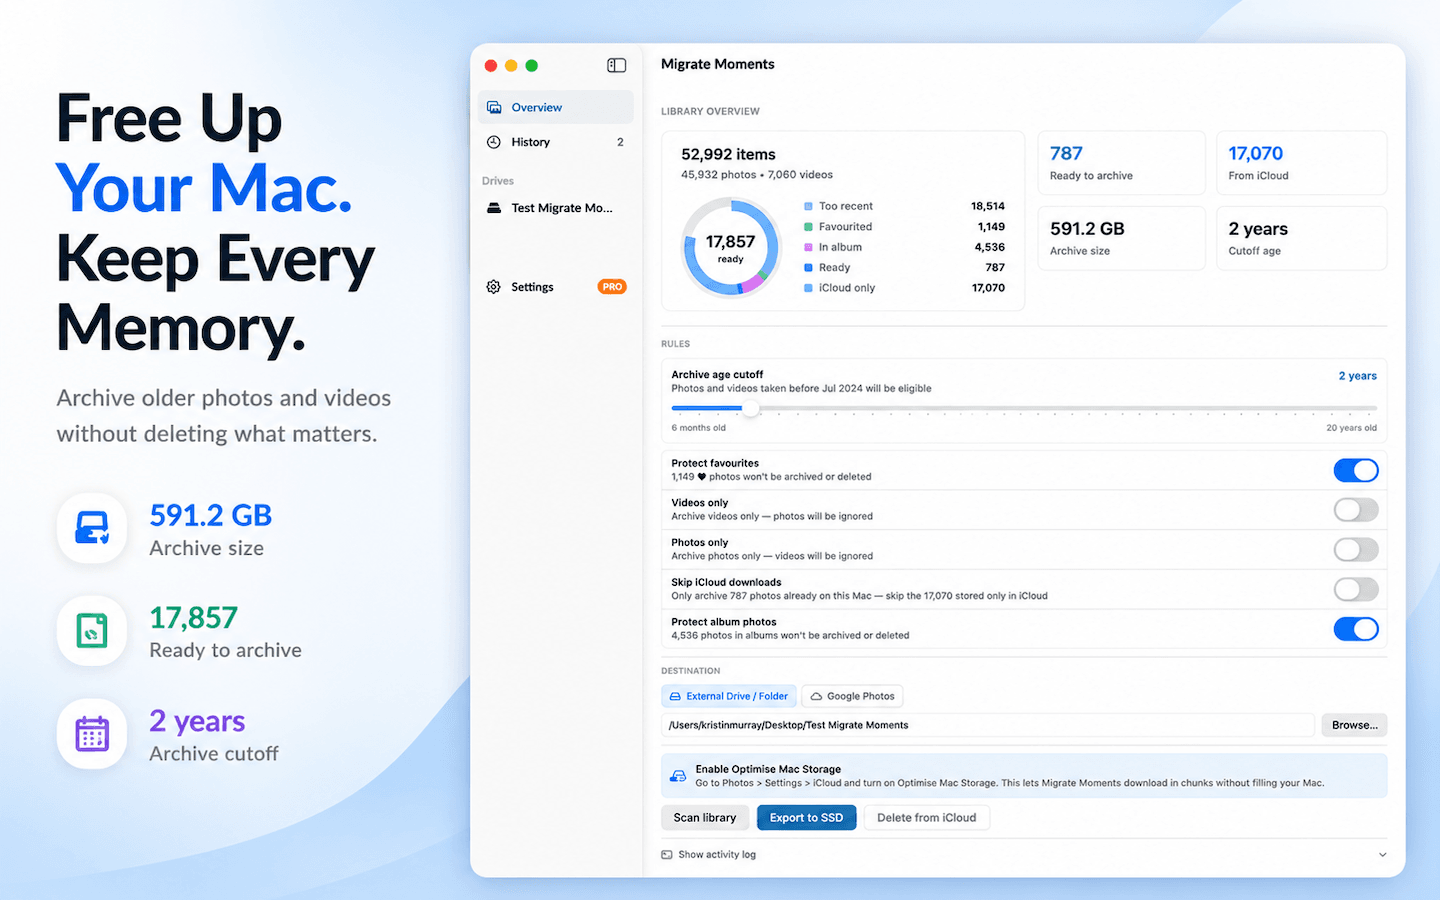
Task: Disable the Protect favourites toggle
Action: (1356, 470)
